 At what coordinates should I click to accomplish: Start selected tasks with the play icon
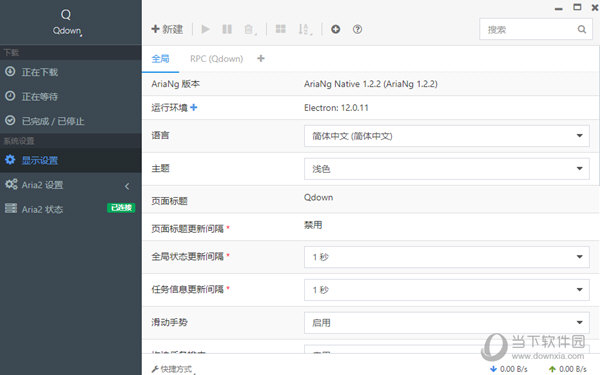tap(205, 29)
